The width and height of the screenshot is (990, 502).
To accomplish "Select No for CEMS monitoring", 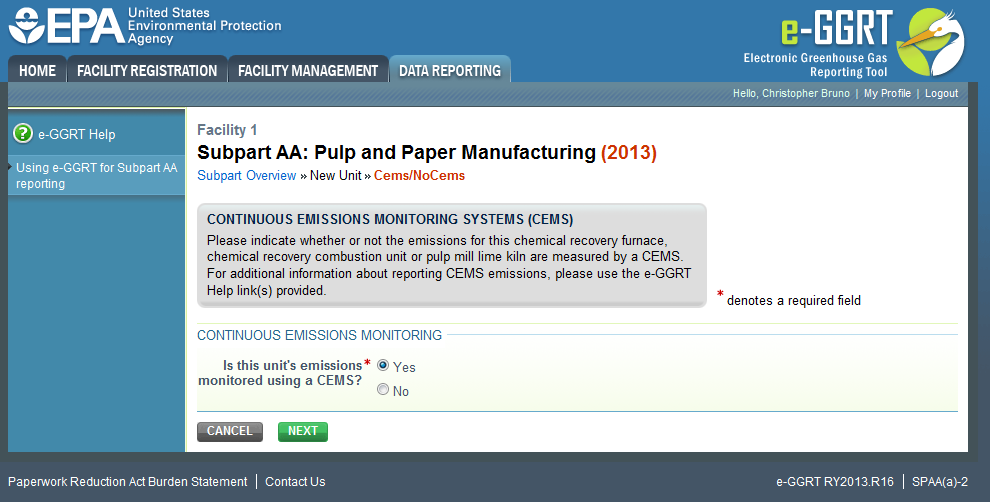I will (x=383, y=390).
